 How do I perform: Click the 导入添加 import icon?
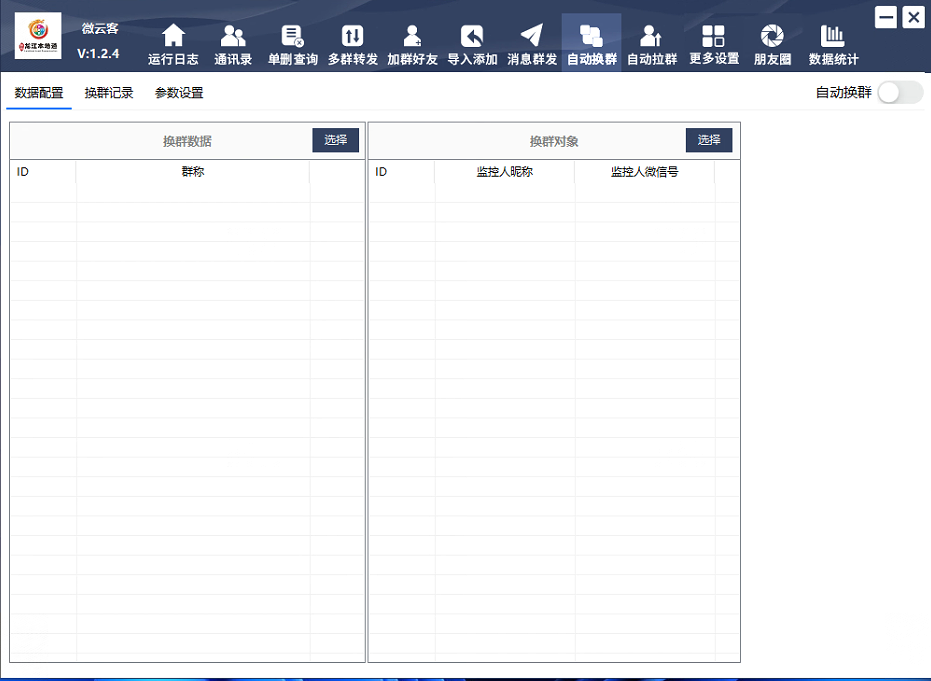pos(472,38)
